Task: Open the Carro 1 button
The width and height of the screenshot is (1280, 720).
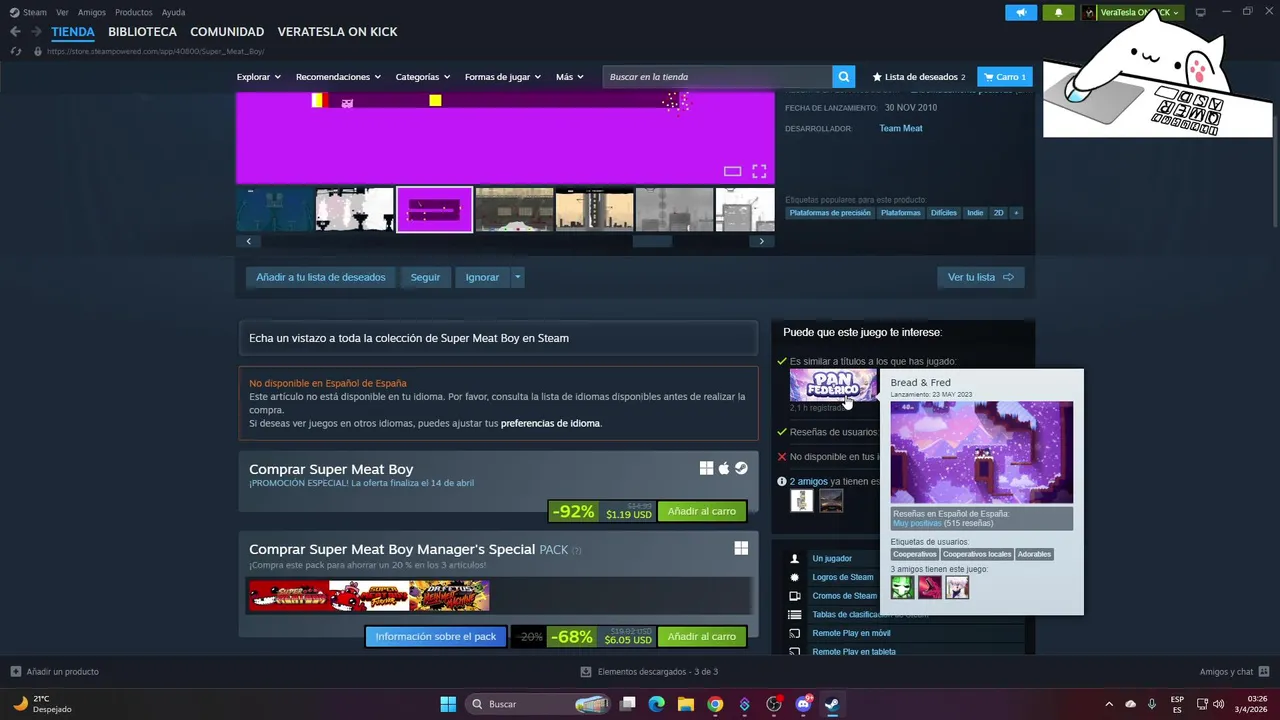Action: (x=1004, y=77)
